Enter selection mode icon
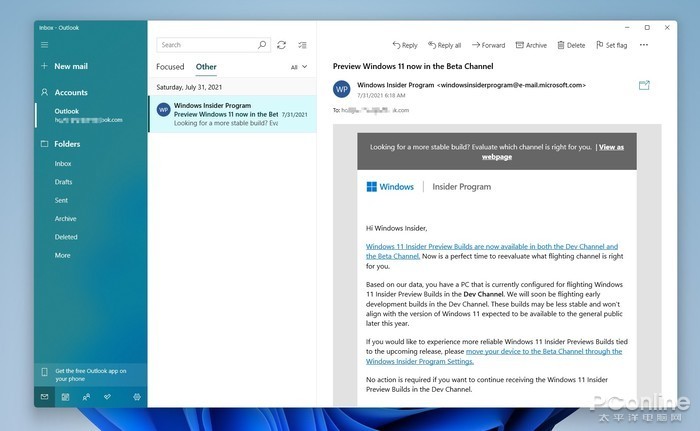The image size is (700, 431). point(303,45)
